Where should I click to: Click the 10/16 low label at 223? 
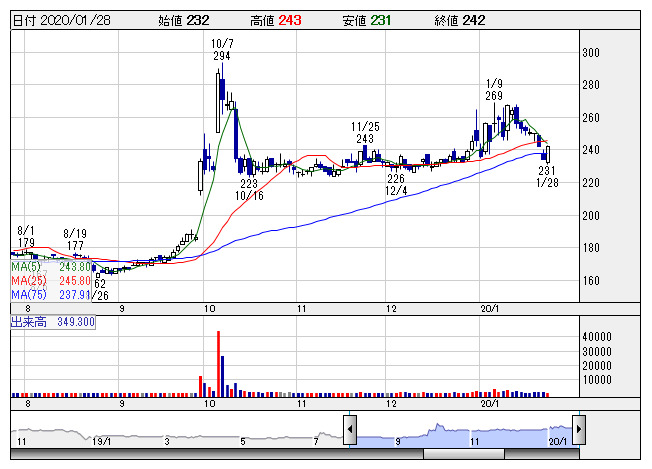[x=249, y=189]
